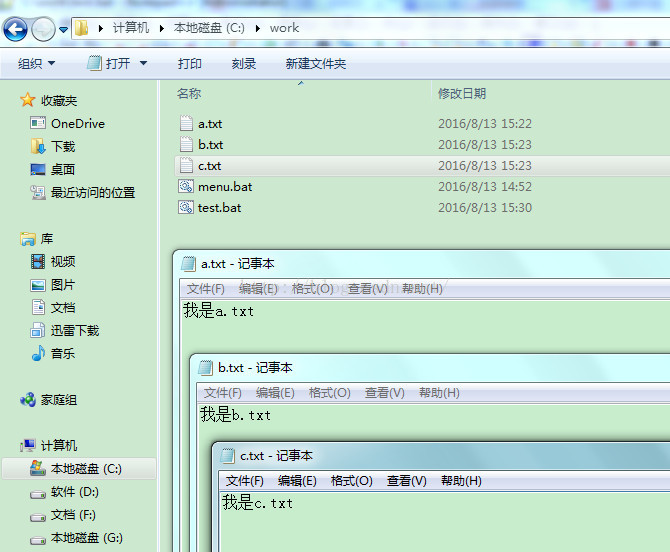This screenshot has width=670, height=552.
Task: Click text area of c.txt Notepad
Action: tap(444, 521)
